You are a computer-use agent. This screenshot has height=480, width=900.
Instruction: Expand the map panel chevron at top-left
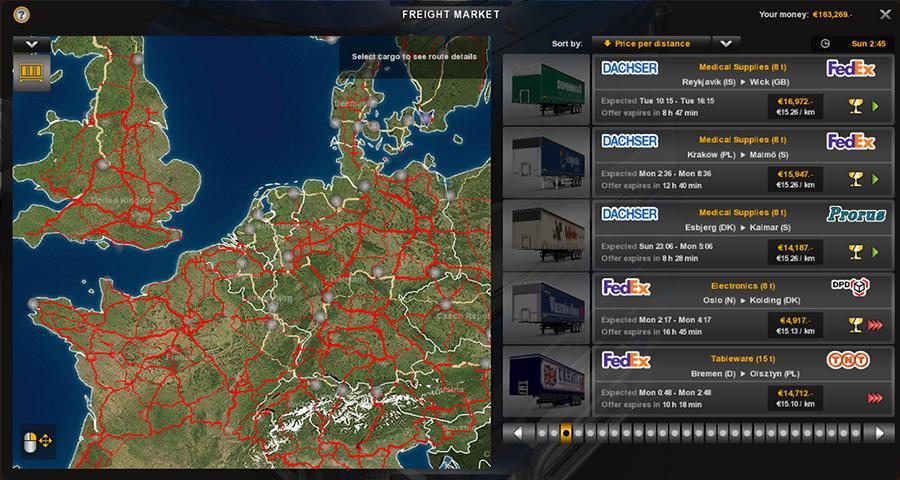click(x=31, y=44)
